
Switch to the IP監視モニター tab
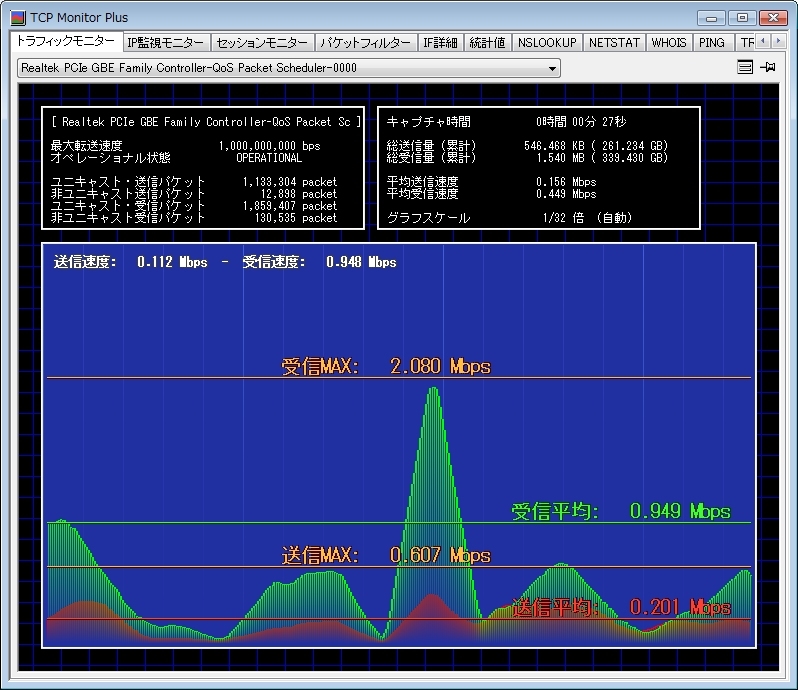click(166, 43)
